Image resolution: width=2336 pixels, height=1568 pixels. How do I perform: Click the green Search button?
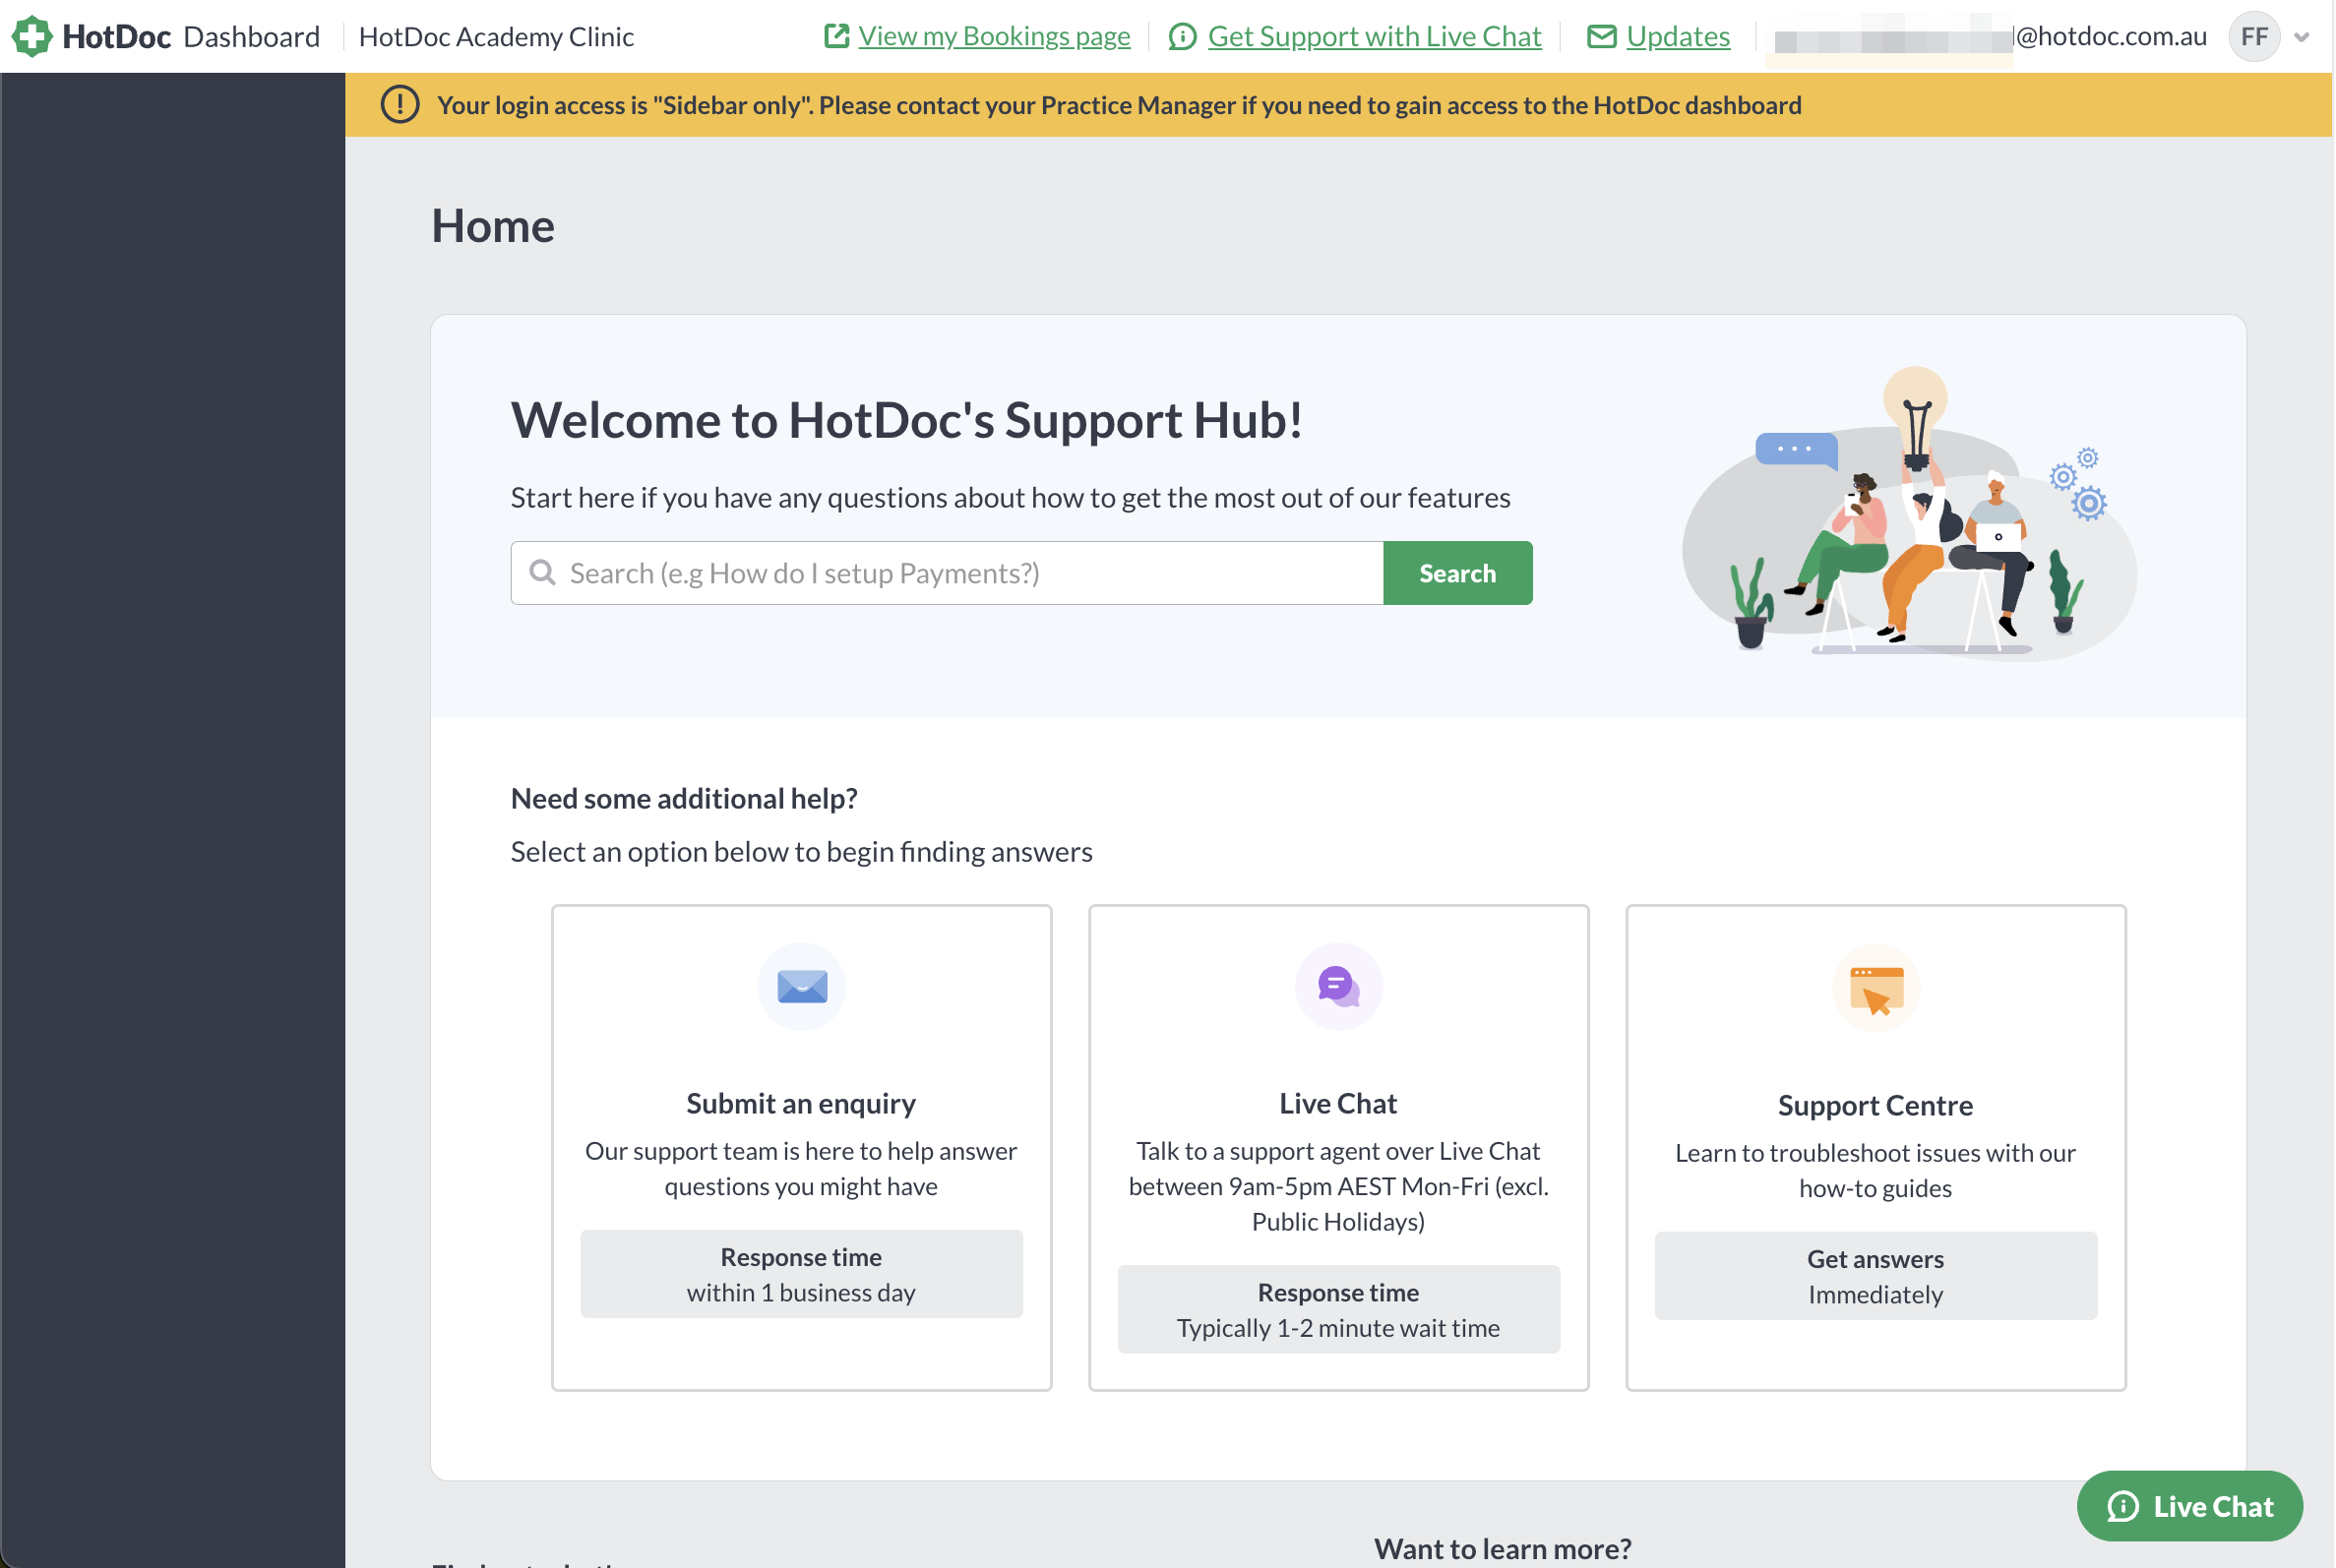1458,573
